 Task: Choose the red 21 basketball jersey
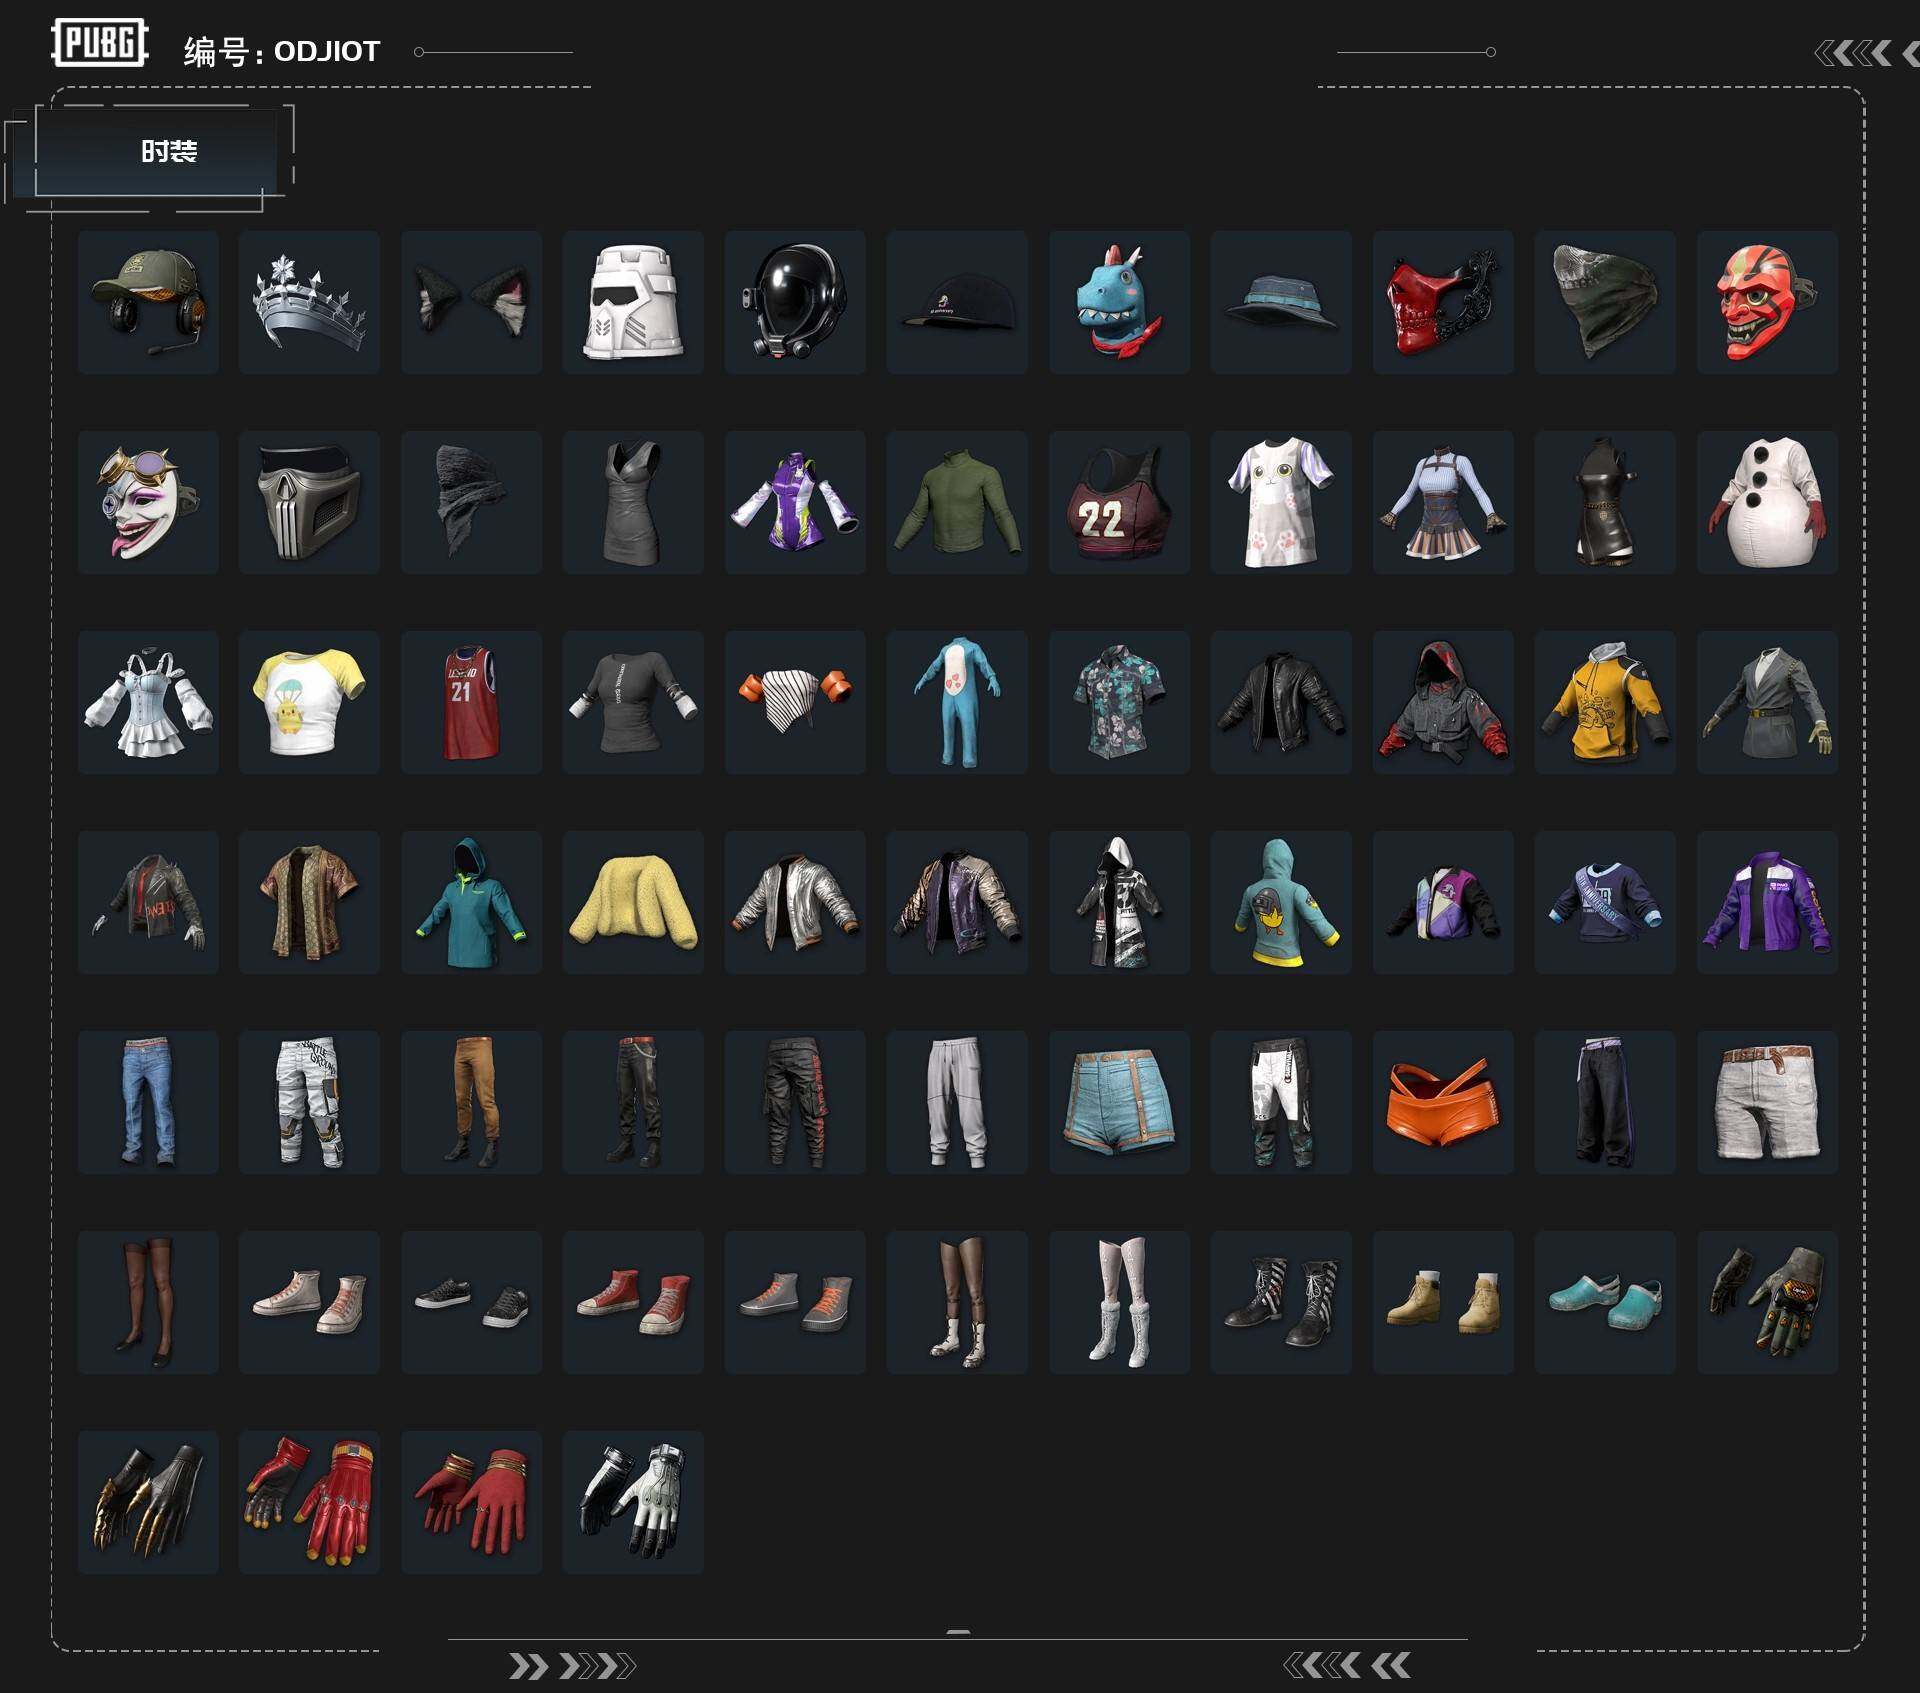(x=472, y=703)
